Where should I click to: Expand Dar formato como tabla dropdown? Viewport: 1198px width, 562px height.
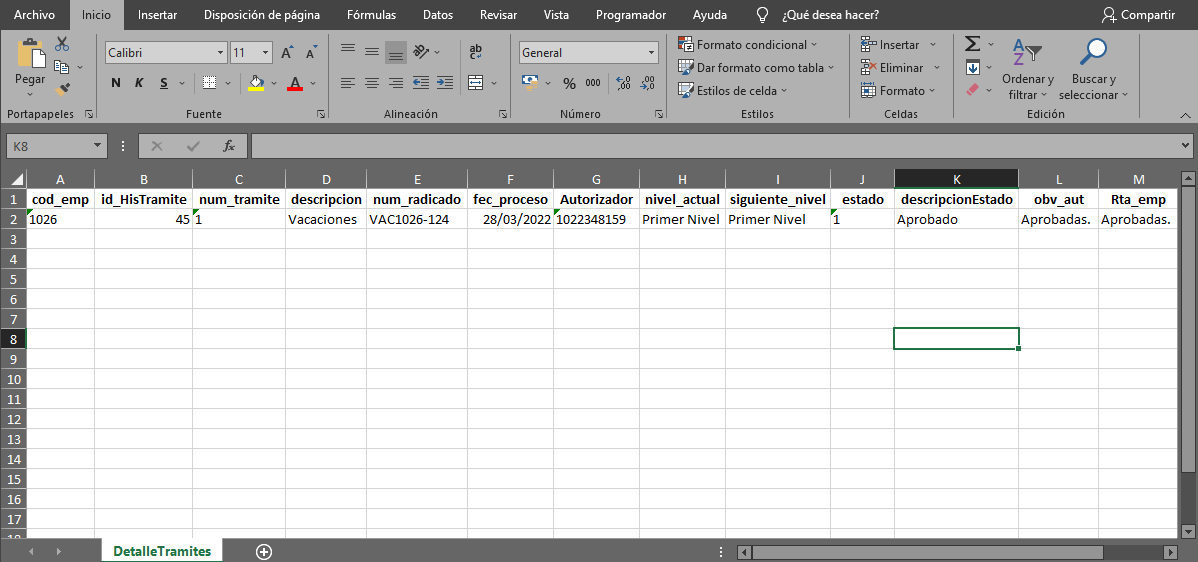click(831, 68)
